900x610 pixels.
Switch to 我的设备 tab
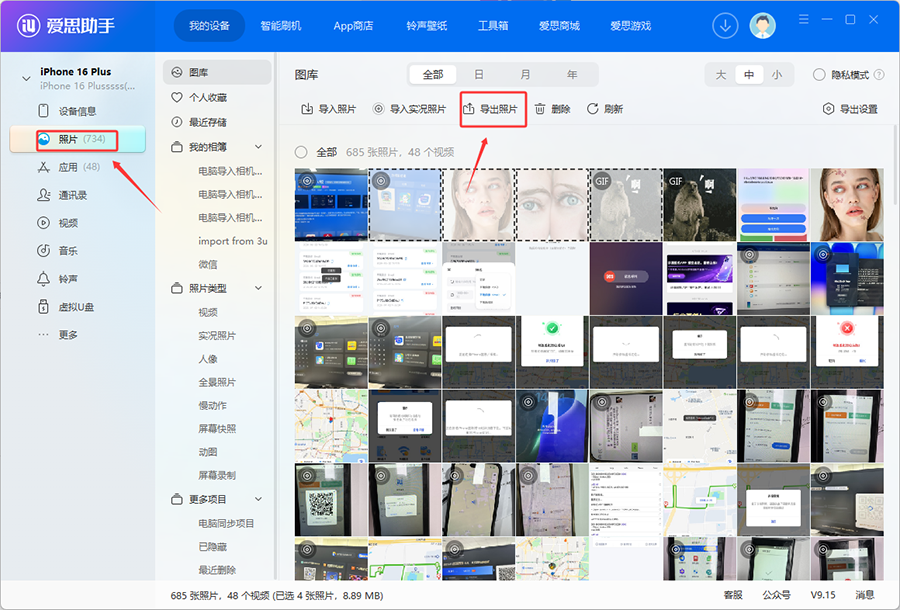coord(210,26)
